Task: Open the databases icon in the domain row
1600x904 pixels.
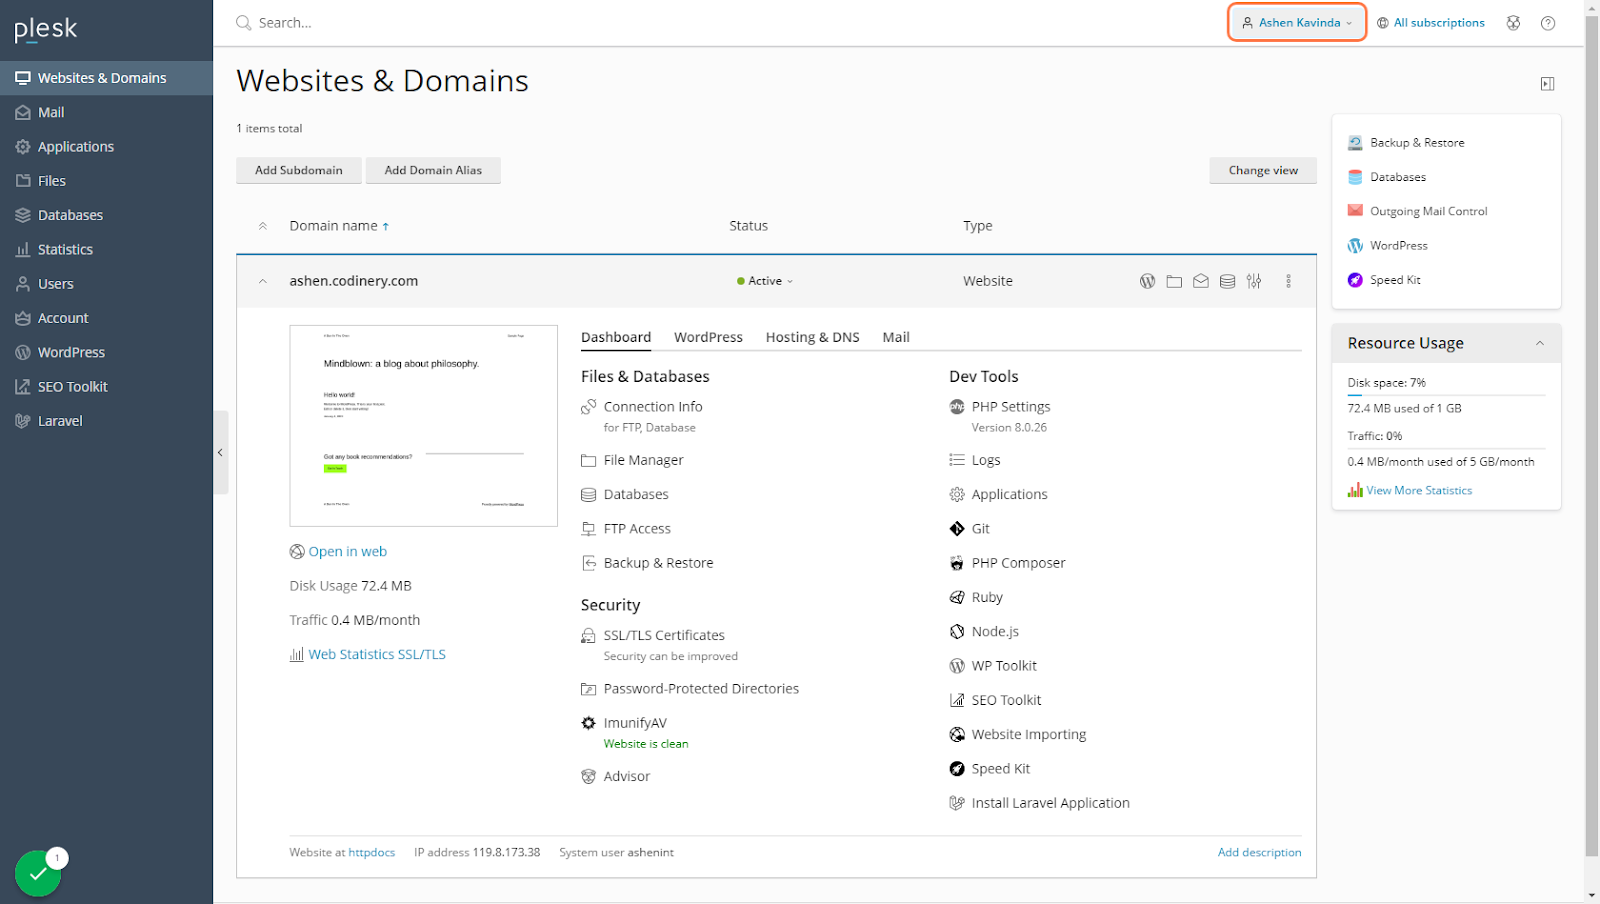Action: tap(1227, 281)
